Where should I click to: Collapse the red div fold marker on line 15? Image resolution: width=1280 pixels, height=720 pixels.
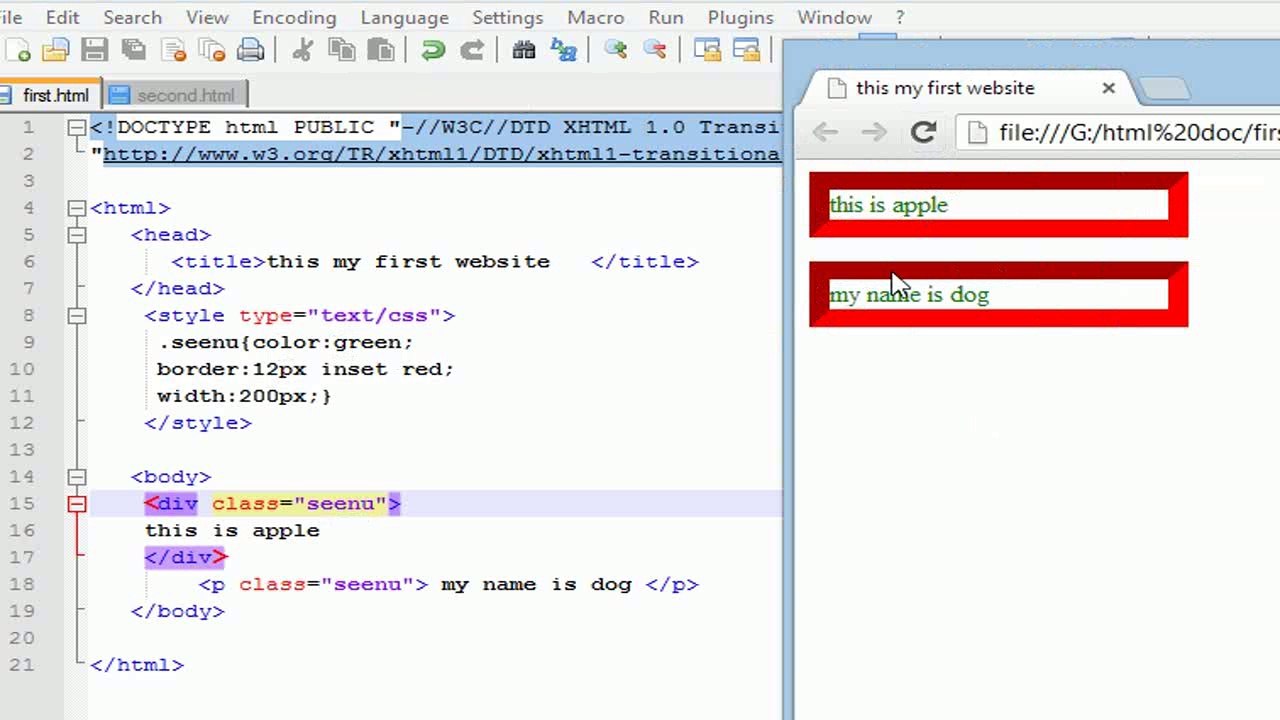(77, 504)
